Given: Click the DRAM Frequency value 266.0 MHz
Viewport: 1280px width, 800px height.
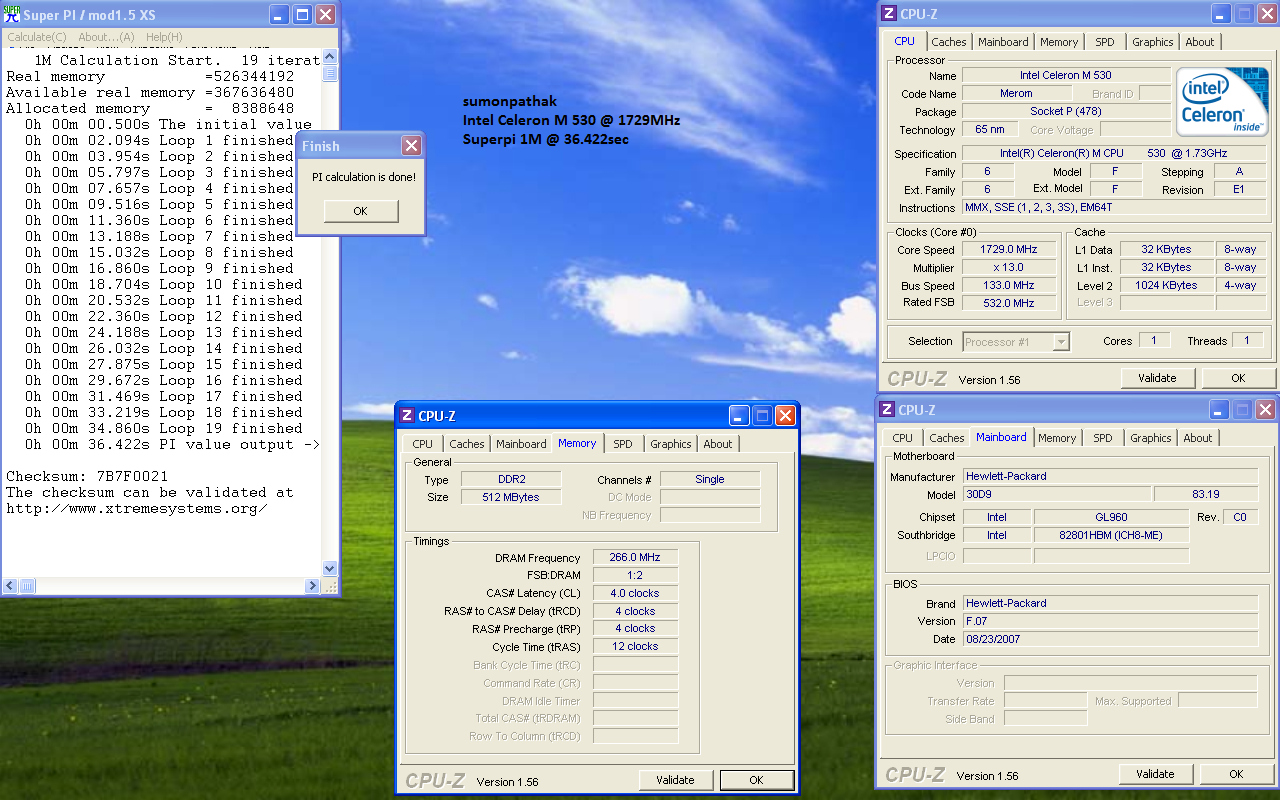Looking at the screenshot, I should [x=635, y=558].
